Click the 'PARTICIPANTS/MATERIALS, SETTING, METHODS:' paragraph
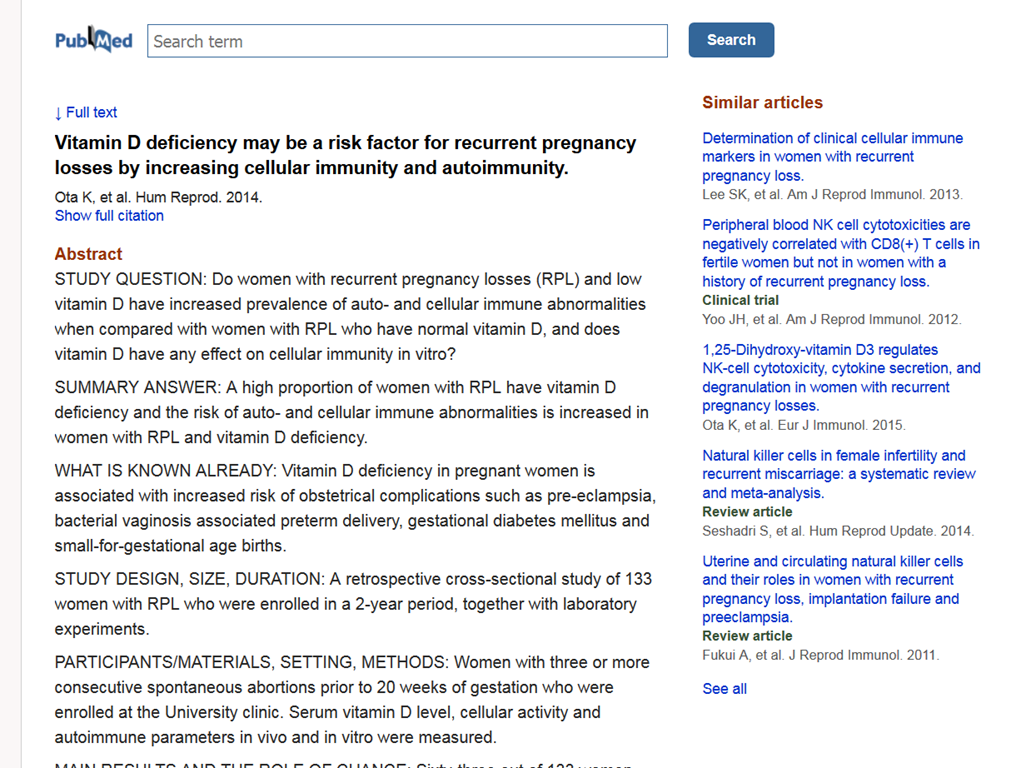 coord(352,700)
